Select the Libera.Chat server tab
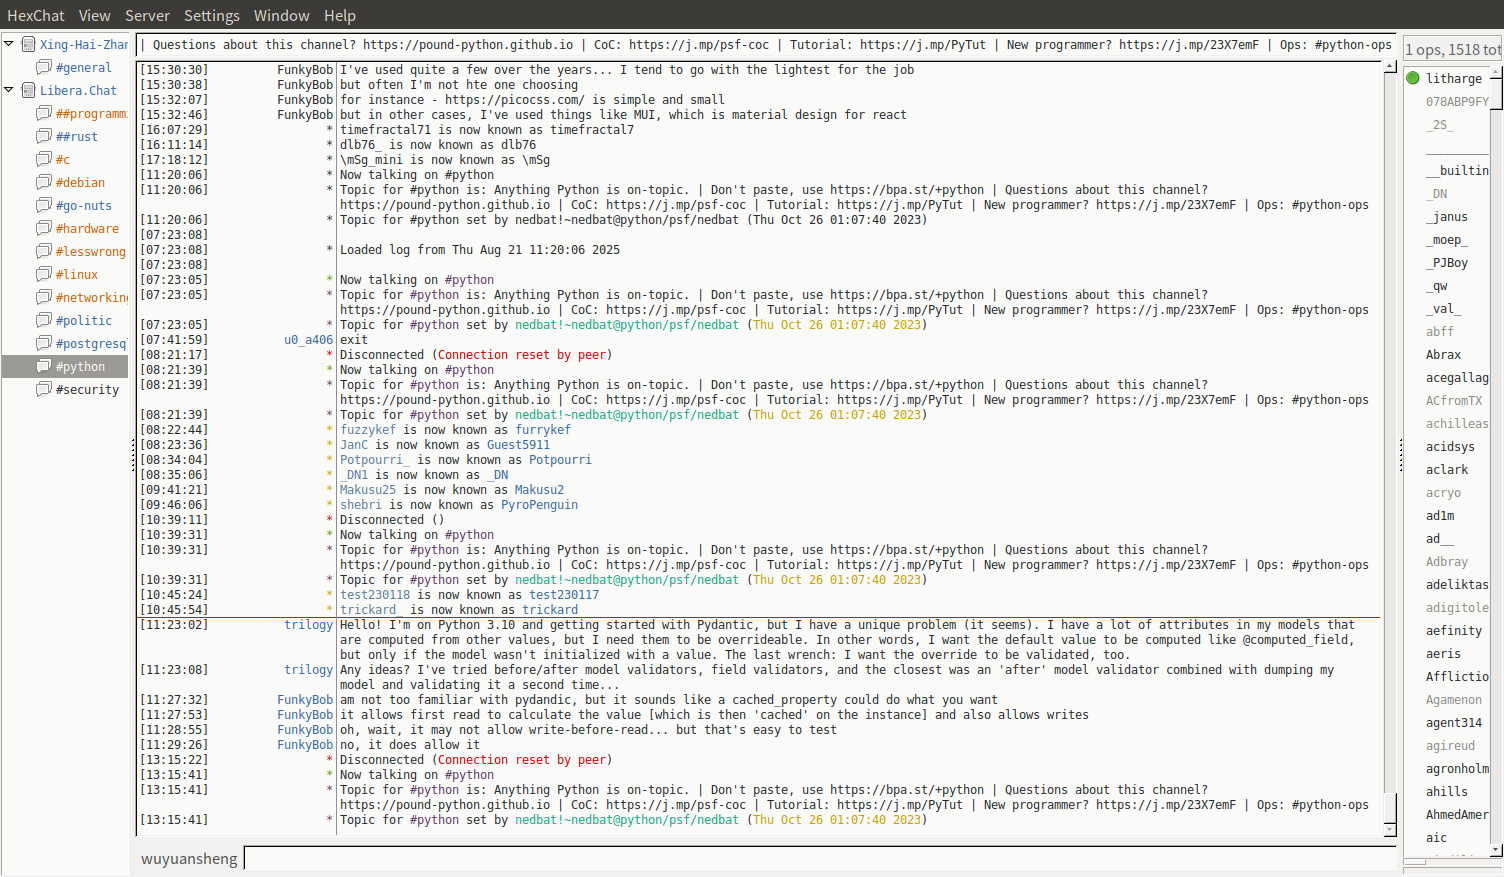Image resolution: width=1504 pixels, height=877 pixels. pyautogui.click(x=78, y=90)
